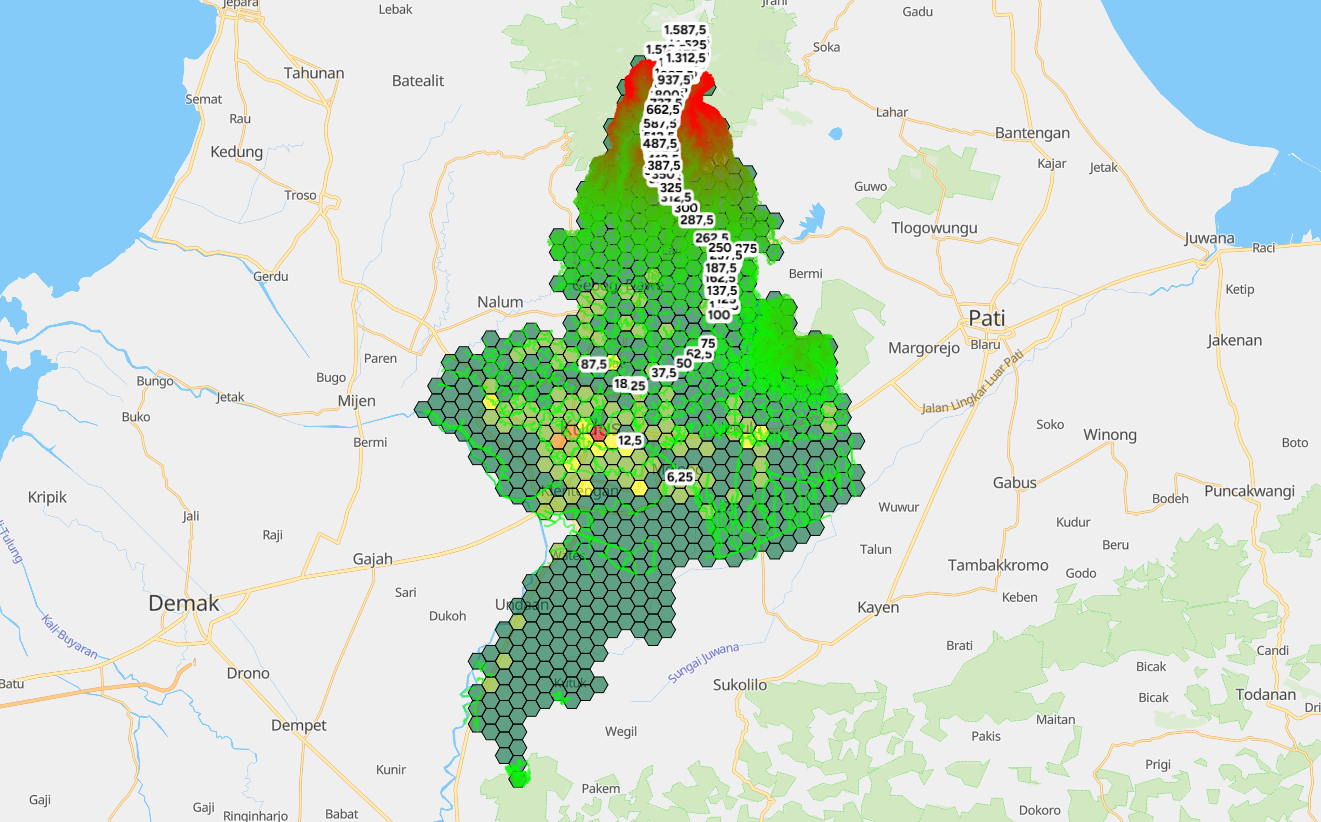Screen dimensions: 1321x822
Task: Click the Demak city label
Action: 183,603
